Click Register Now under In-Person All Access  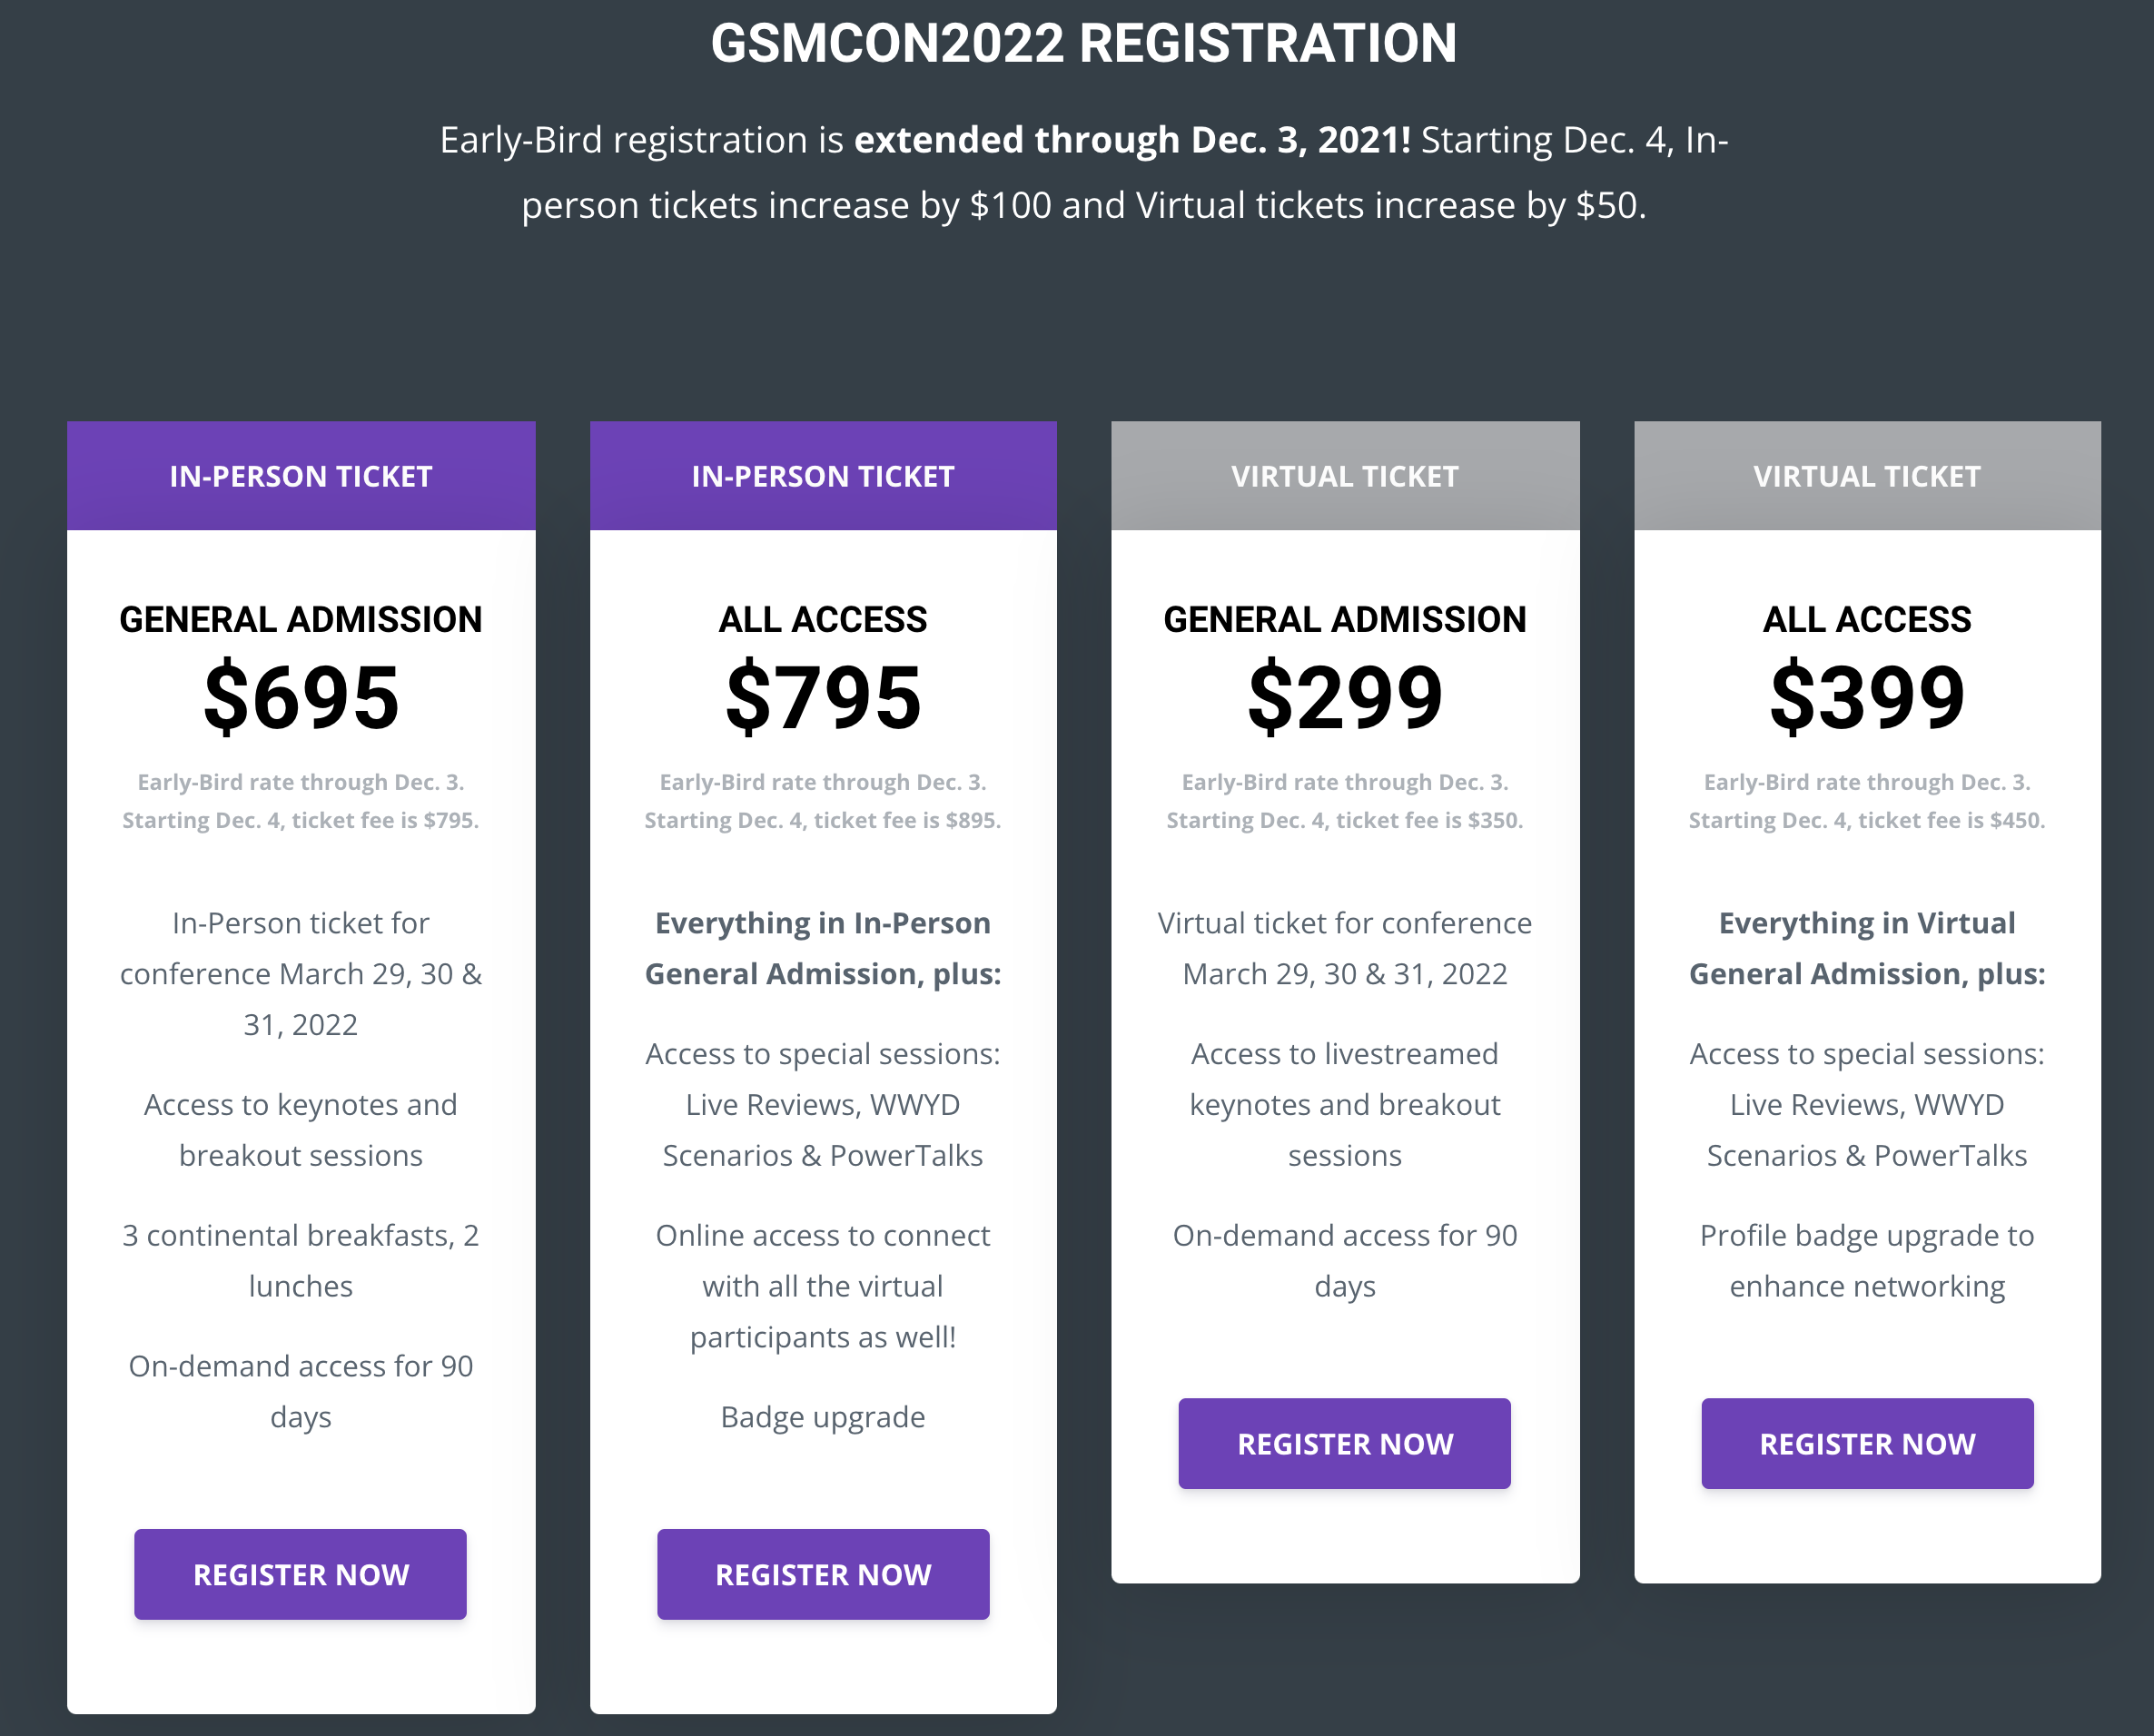coord(822,1574)
